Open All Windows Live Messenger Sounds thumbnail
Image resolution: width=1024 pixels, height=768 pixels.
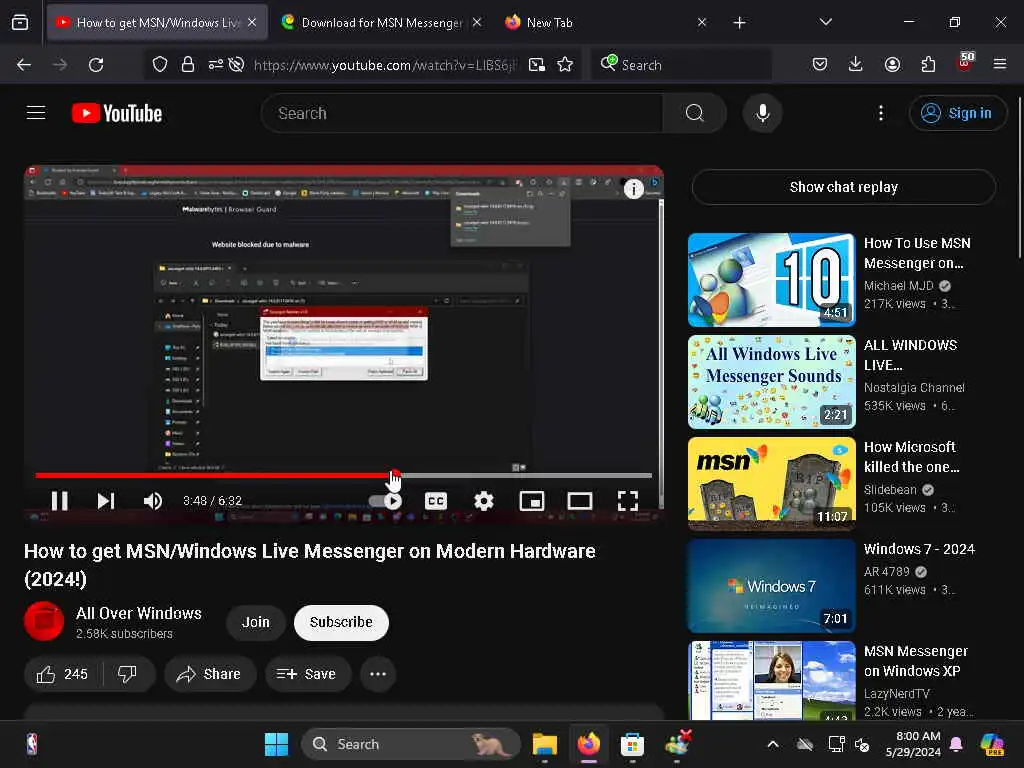click(771, 382)
